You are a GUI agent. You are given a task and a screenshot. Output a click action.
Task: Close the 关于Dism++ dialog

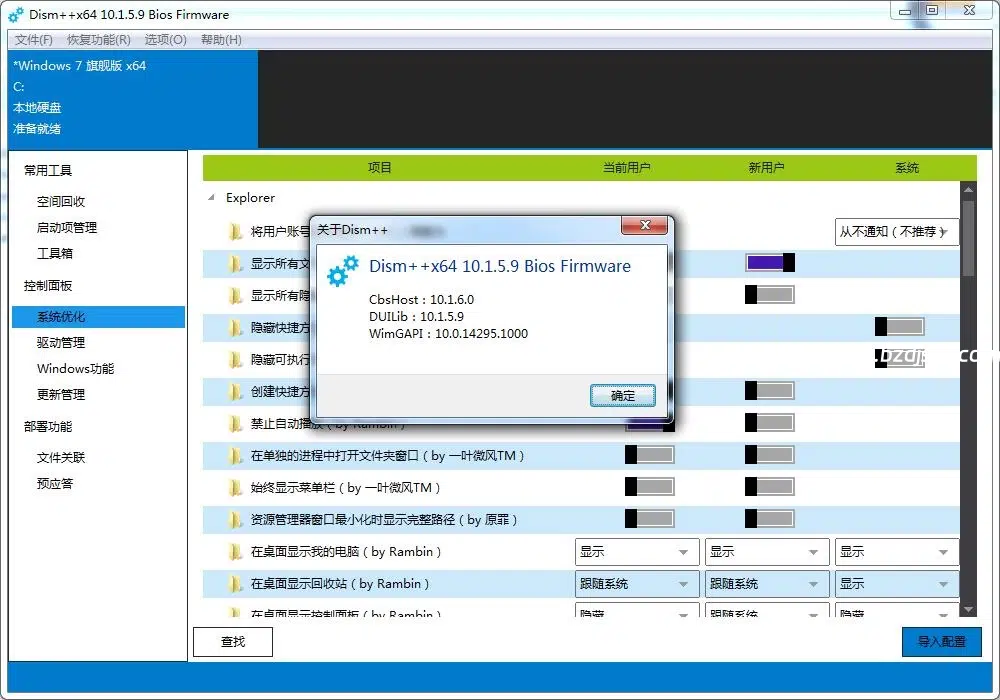click(x=644, y=225)
